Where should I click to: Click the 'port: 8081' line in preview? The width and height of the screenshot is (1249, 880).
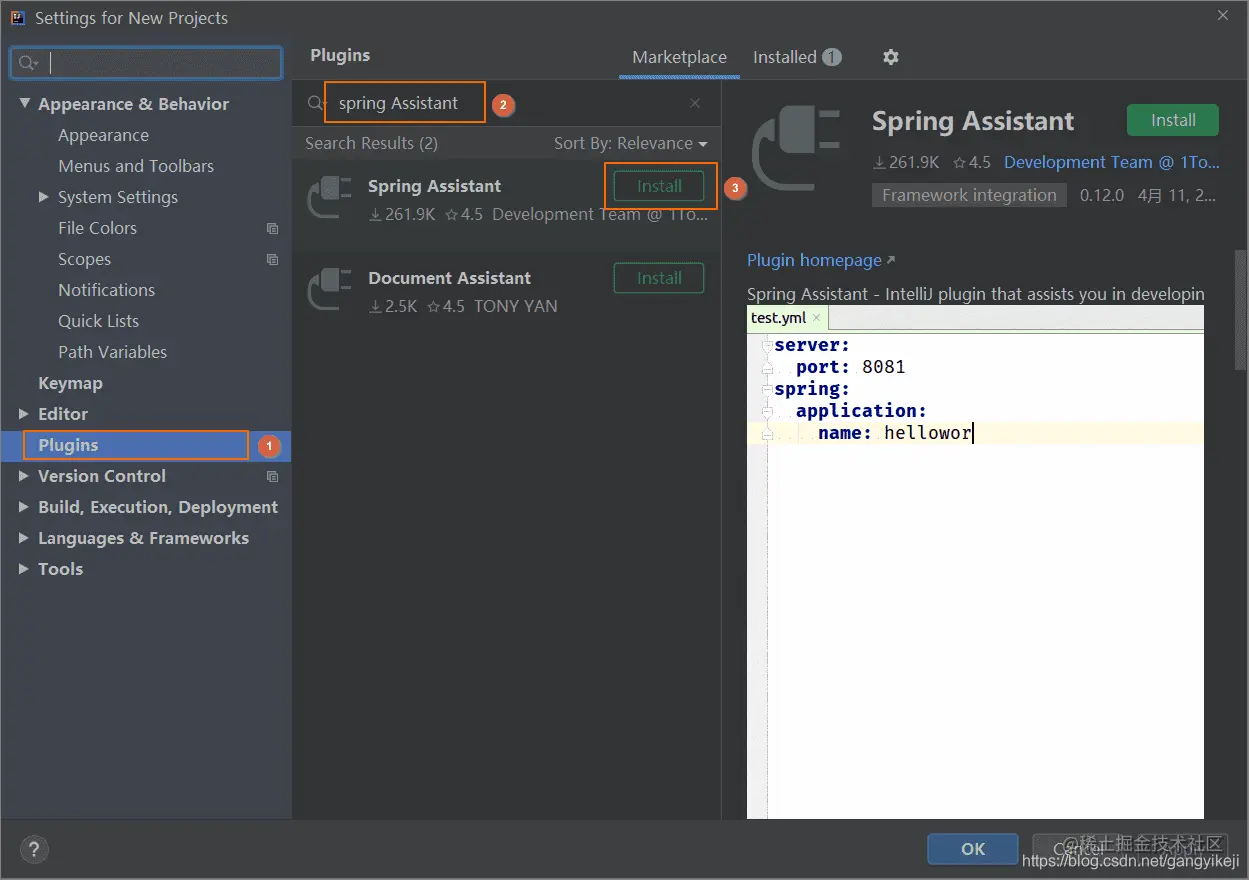click(x=851, y=367)
